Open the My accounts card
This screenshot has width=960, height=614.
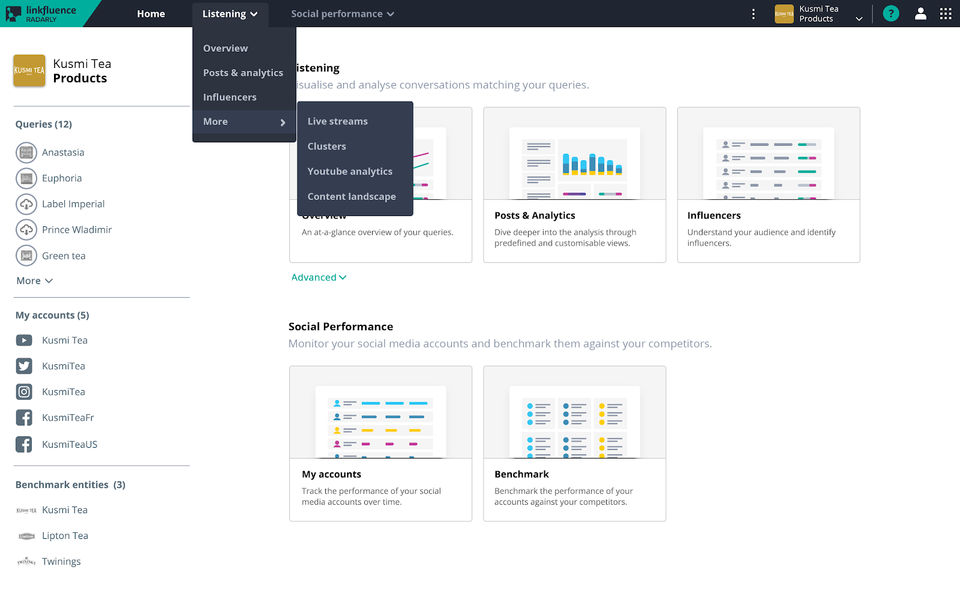380,444
